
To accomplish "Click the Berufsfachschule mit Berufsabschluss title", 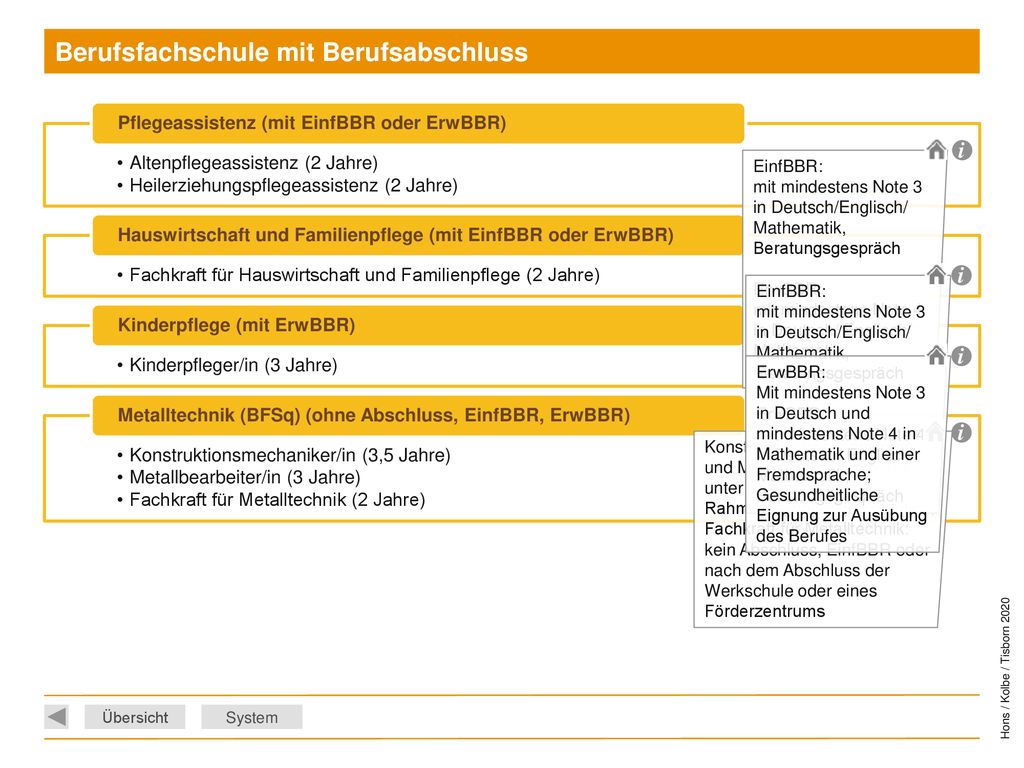I will tap(291, 52).
